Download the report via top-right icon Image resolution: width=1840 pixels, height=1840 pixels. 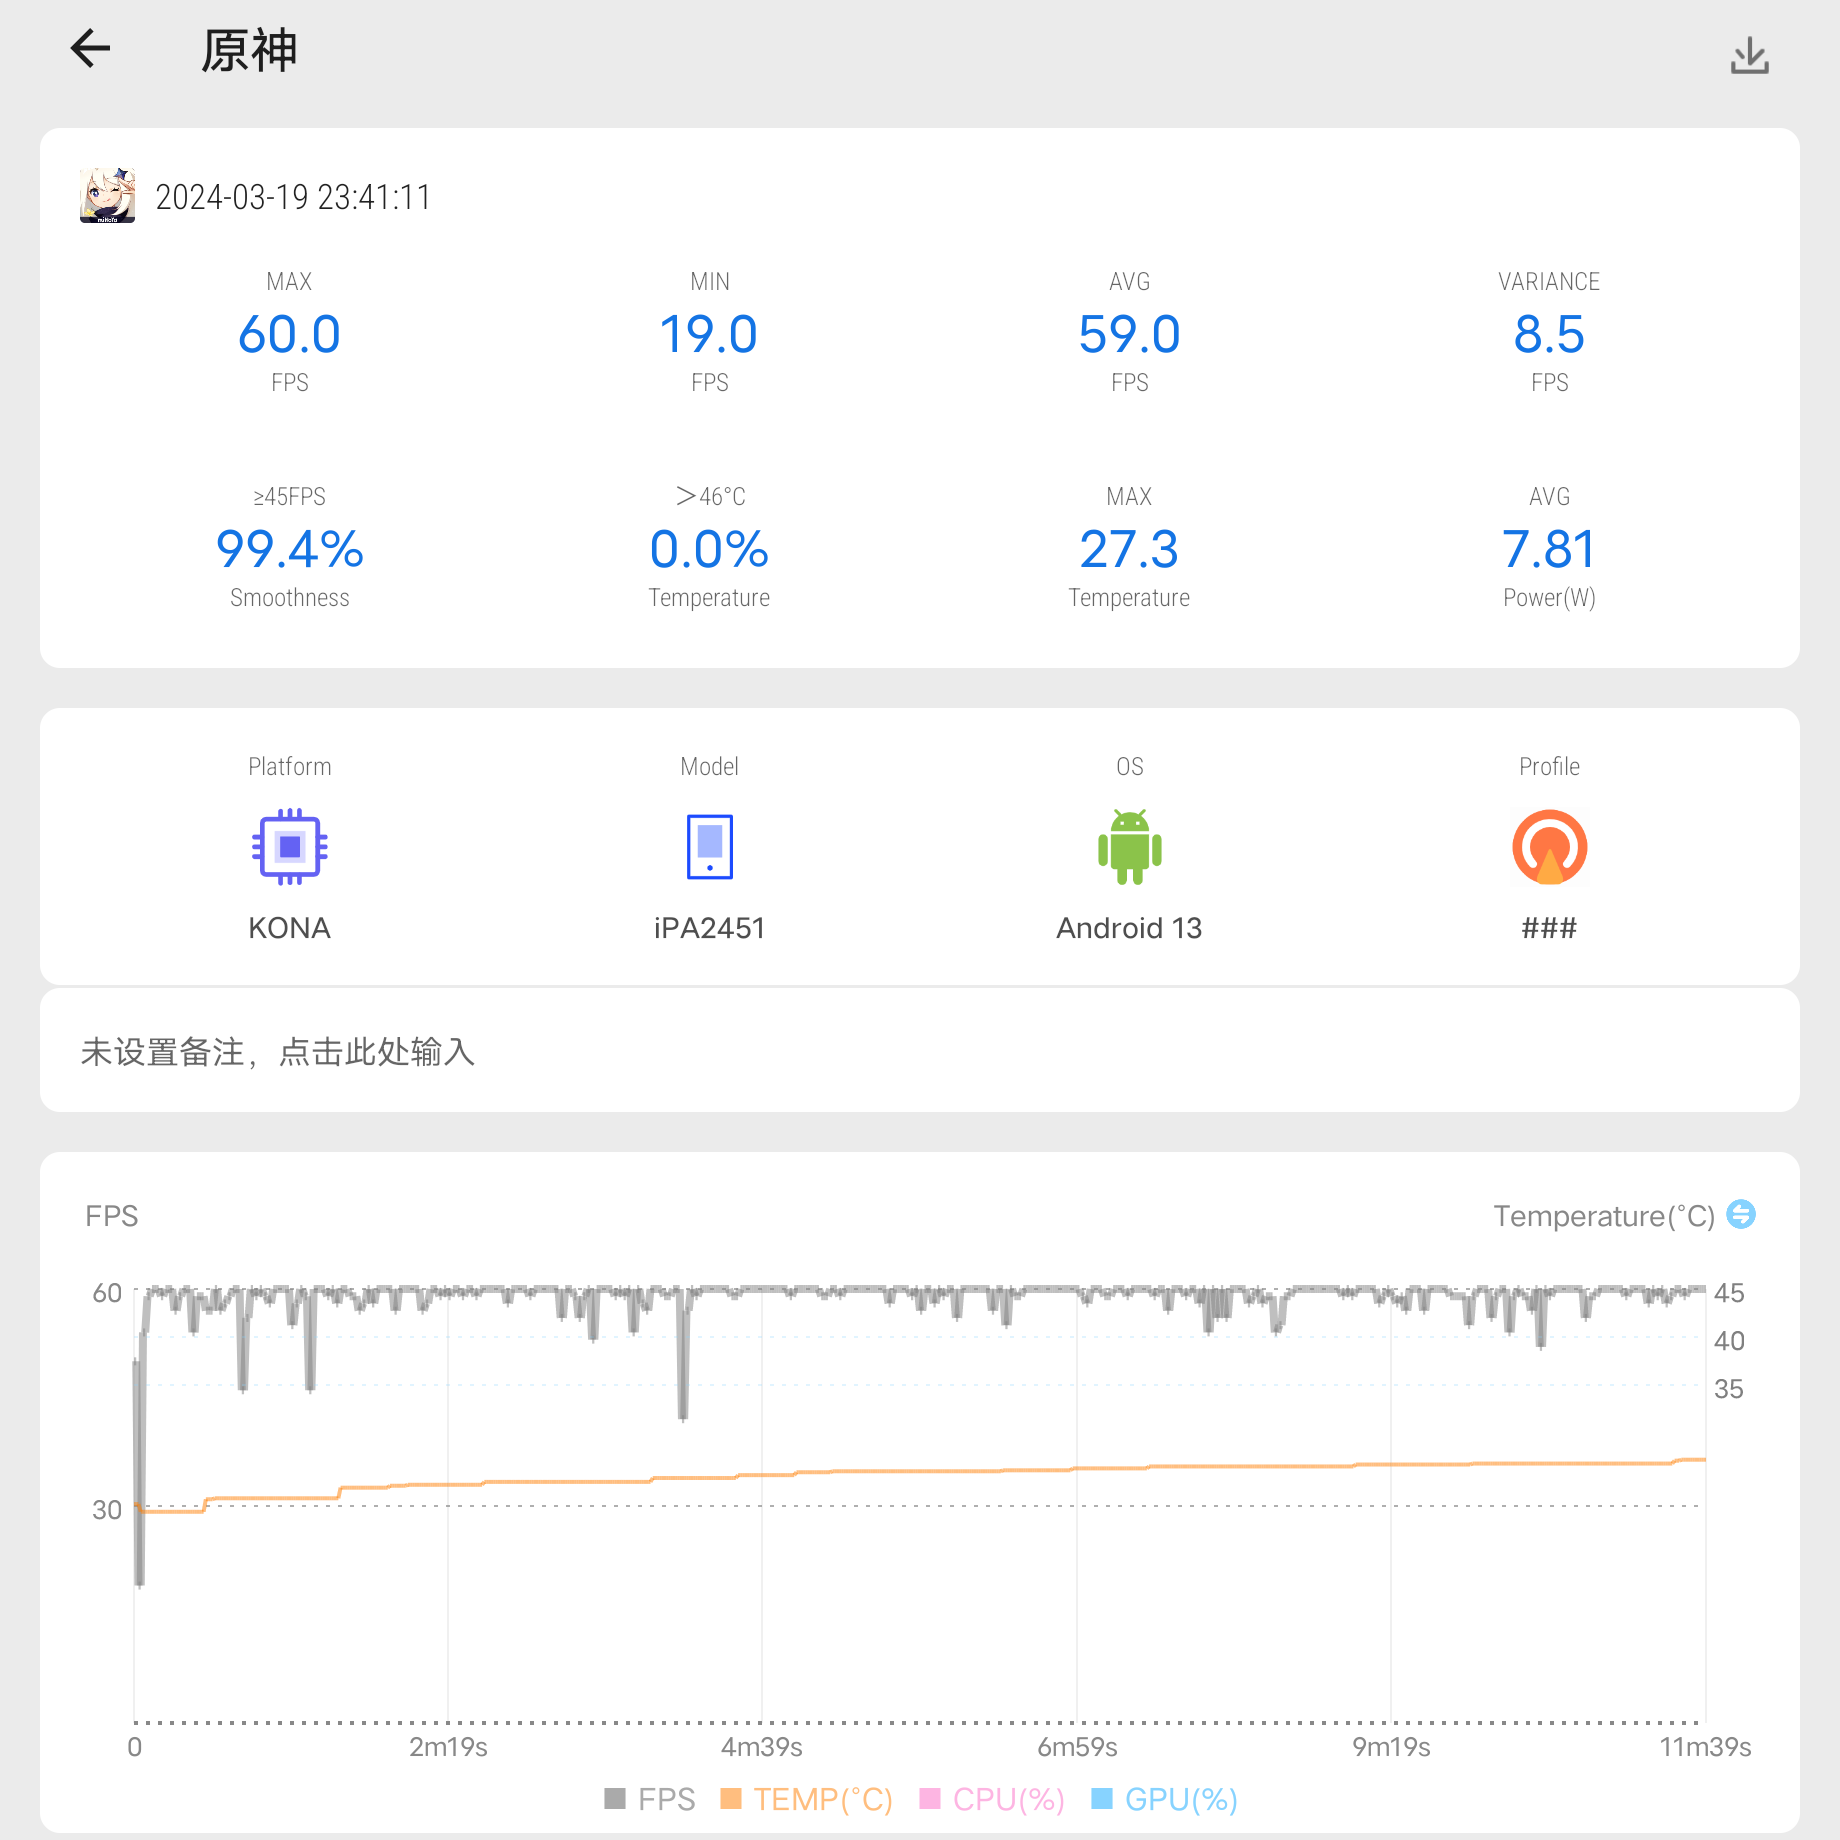coord(1749,55)
